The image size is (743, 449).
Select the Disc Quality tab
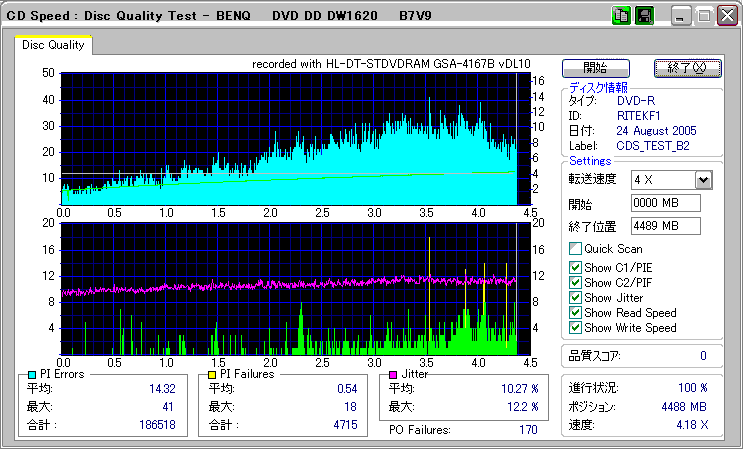[53, 45]
